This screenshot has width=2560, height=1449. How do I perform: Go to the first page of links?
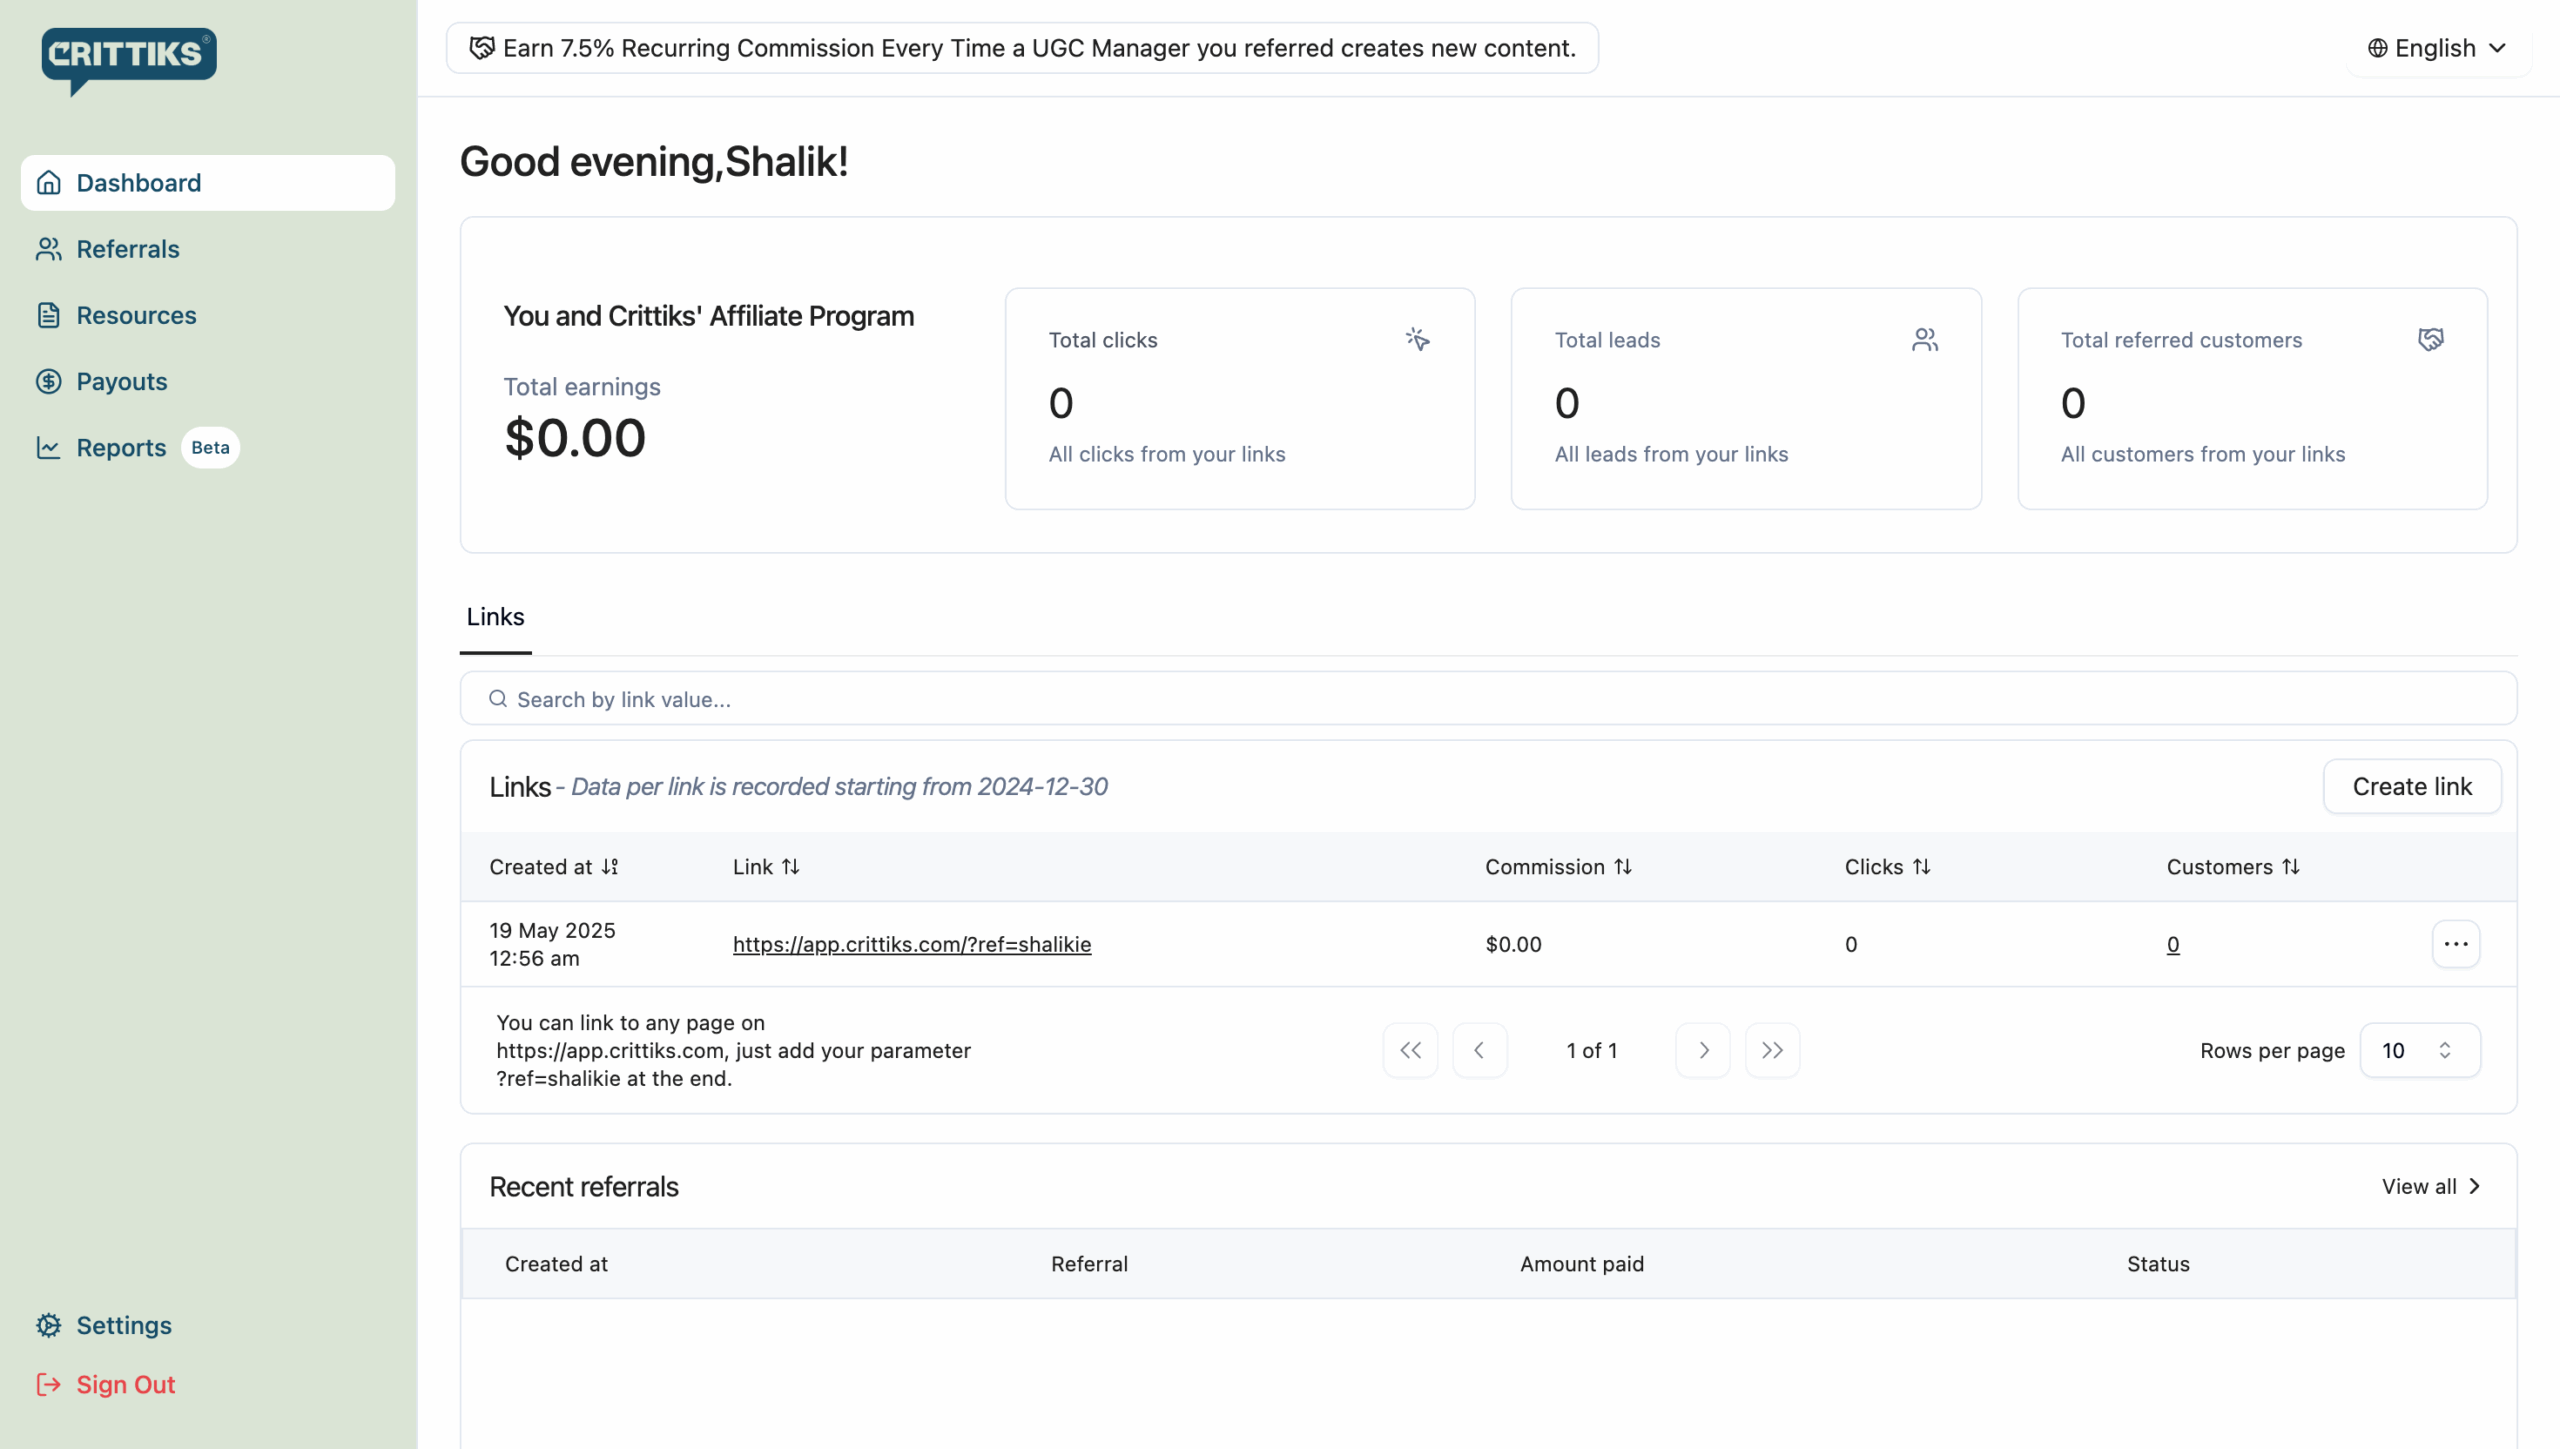coord(1410,1050)
